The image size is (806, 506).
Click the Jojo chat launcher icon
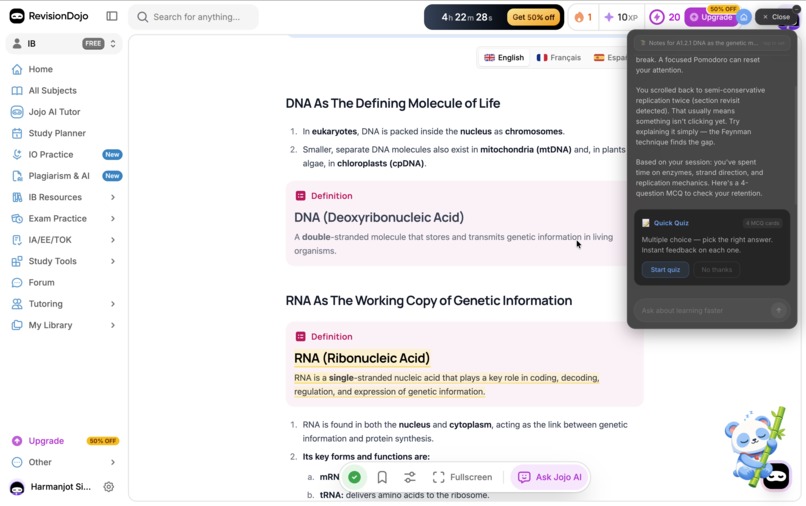click(776, 476)
